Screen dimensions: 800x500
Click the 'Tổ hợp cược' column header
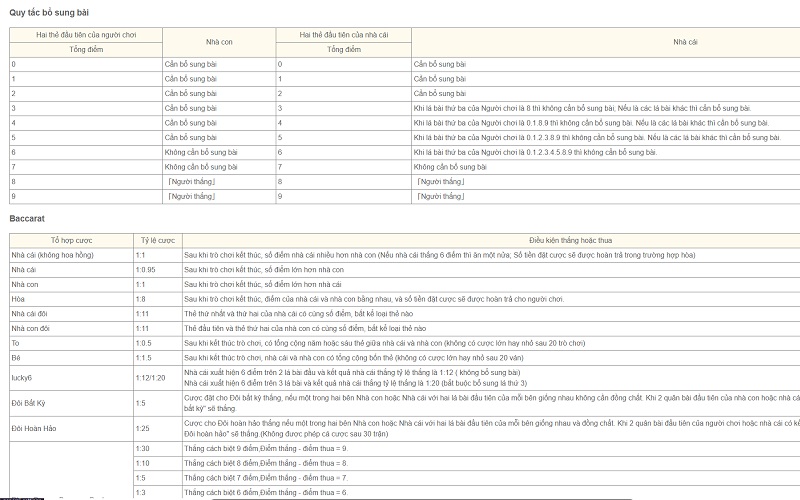point(70,241)
